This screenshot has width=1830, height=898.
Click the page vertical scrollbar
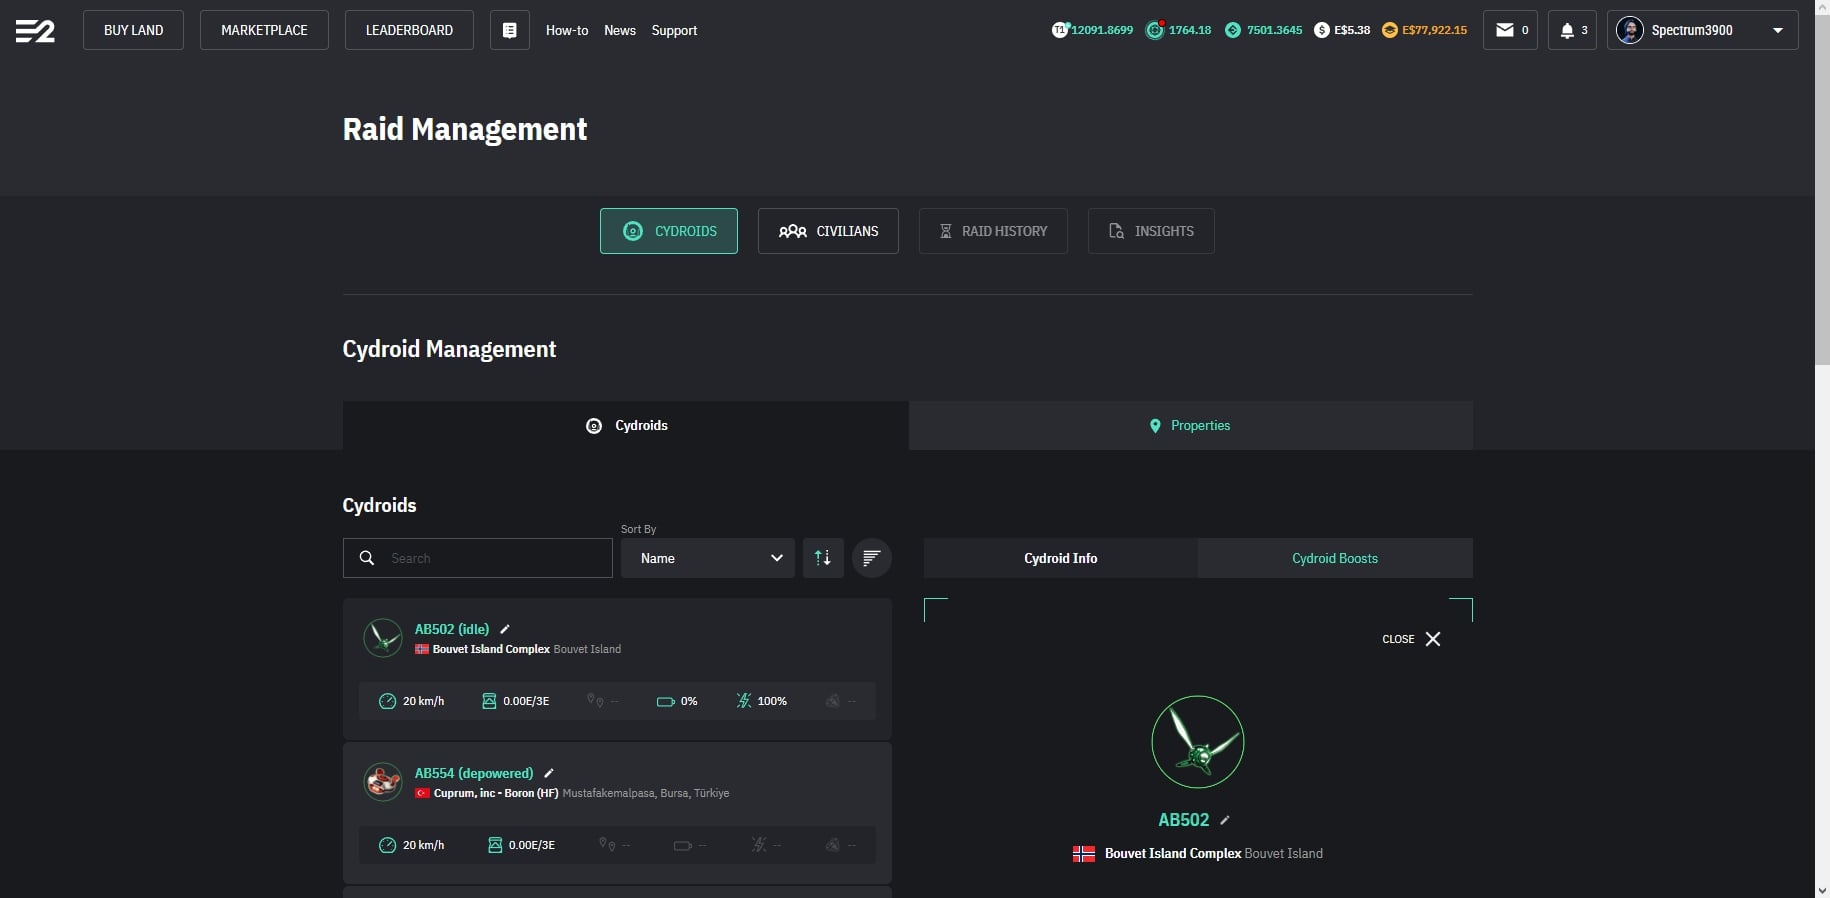[x=1822, y=200]
